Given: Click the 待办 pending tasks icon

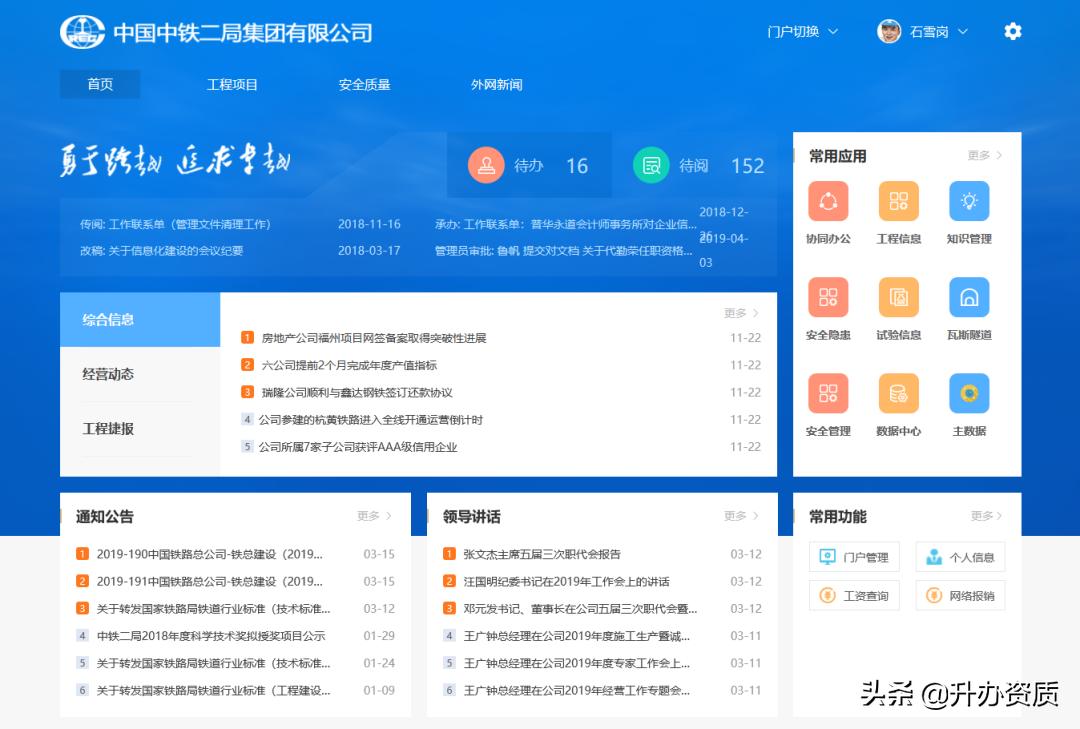Looking at the screenshot, I should (487, 166).
